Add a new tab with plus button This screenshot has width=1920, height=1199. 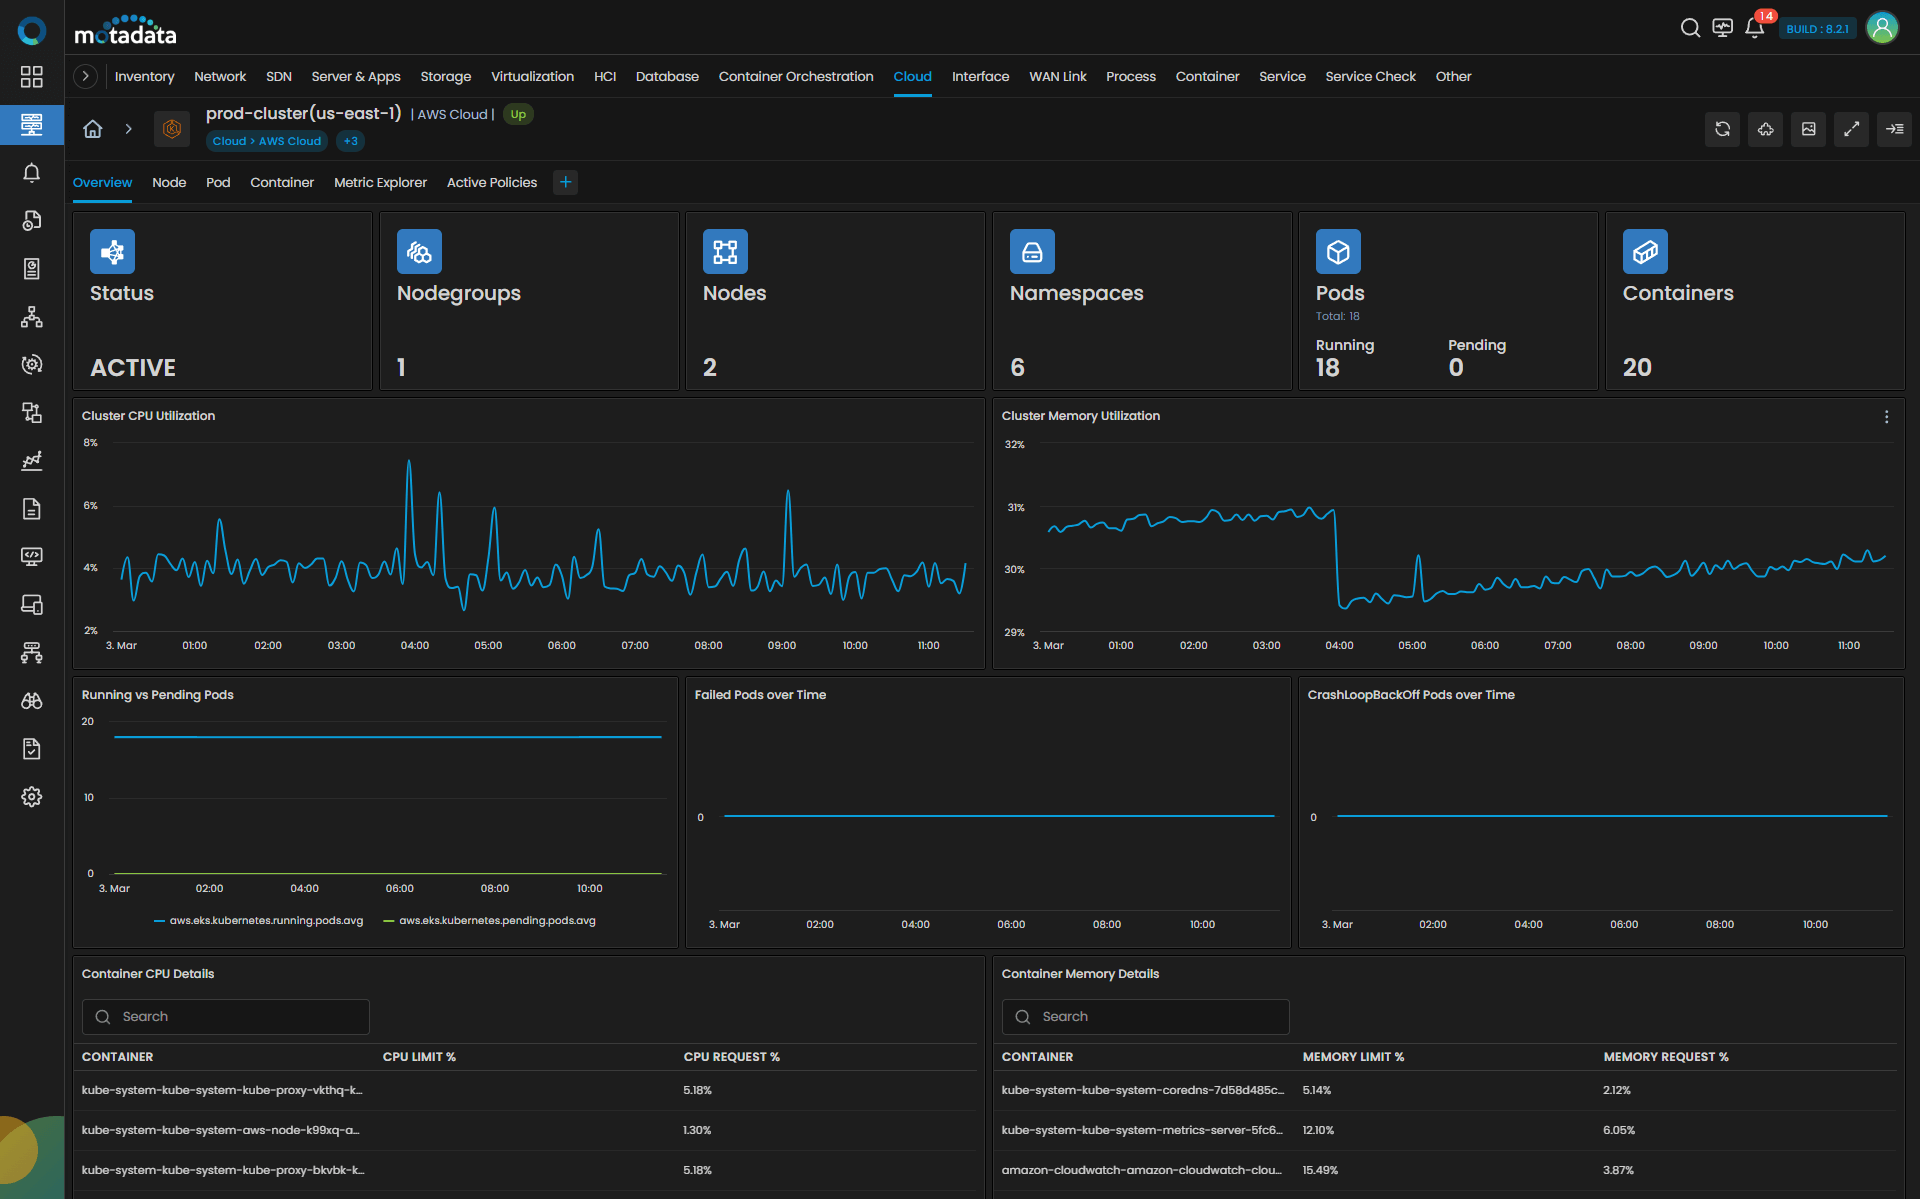[x=565, y=182]
